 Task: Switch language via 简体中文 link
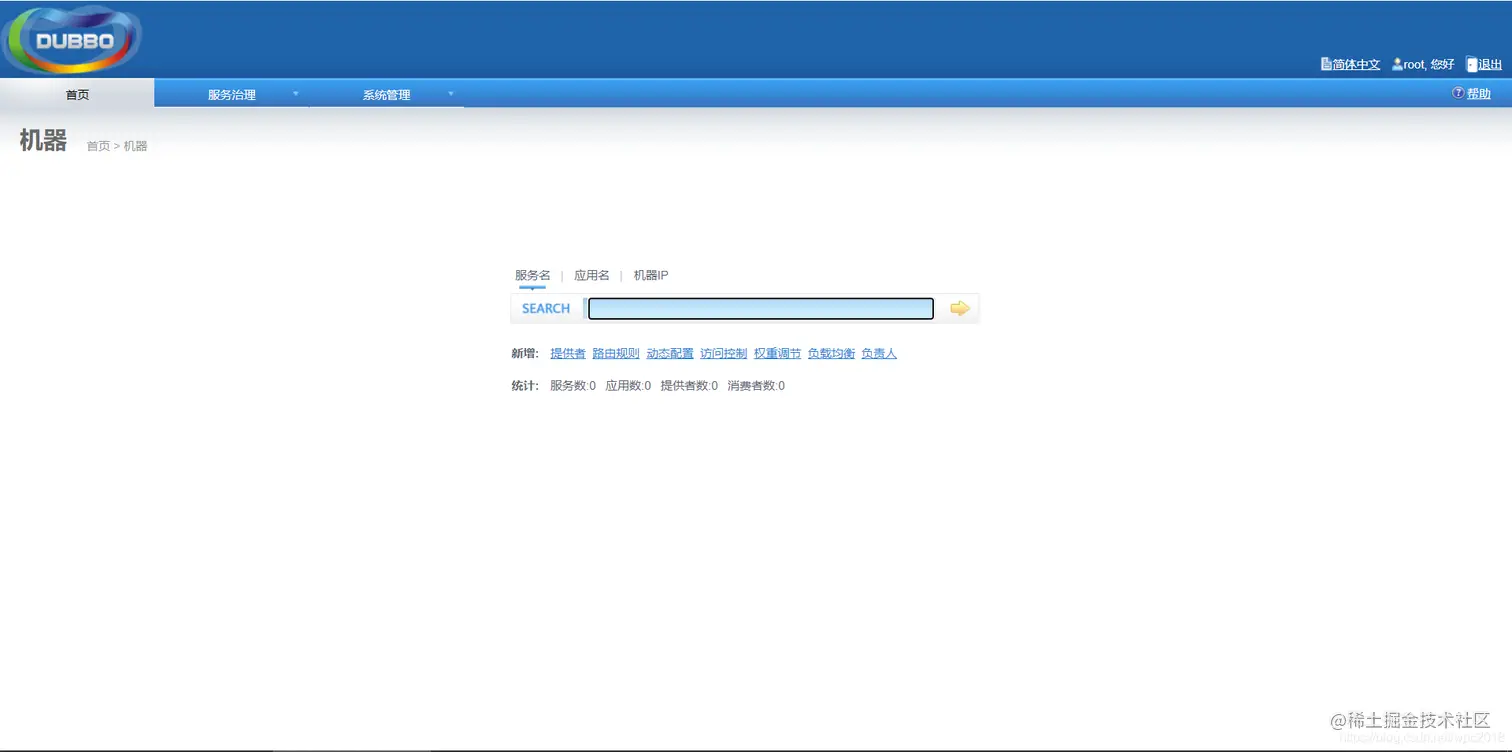(x=1356, y=64)
